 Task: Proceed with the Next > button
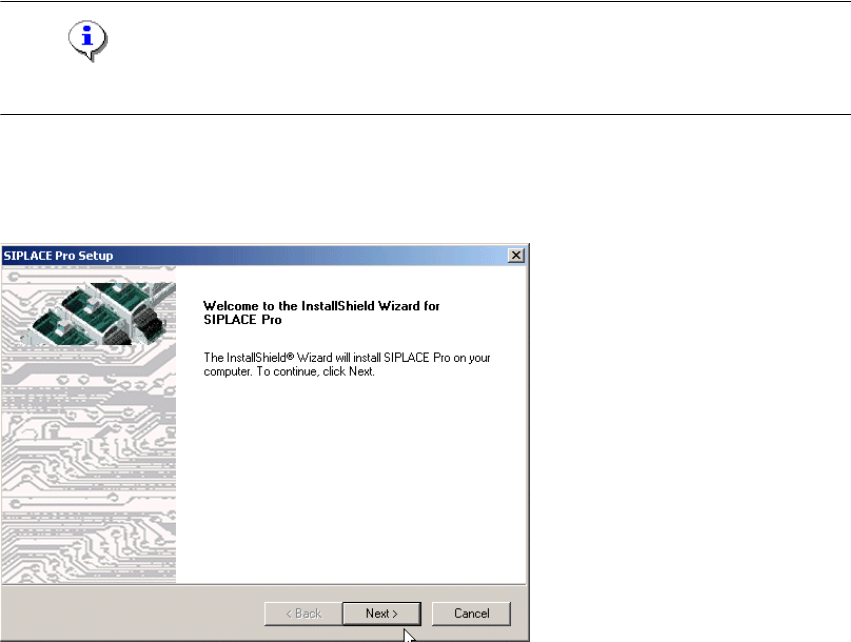382,613
